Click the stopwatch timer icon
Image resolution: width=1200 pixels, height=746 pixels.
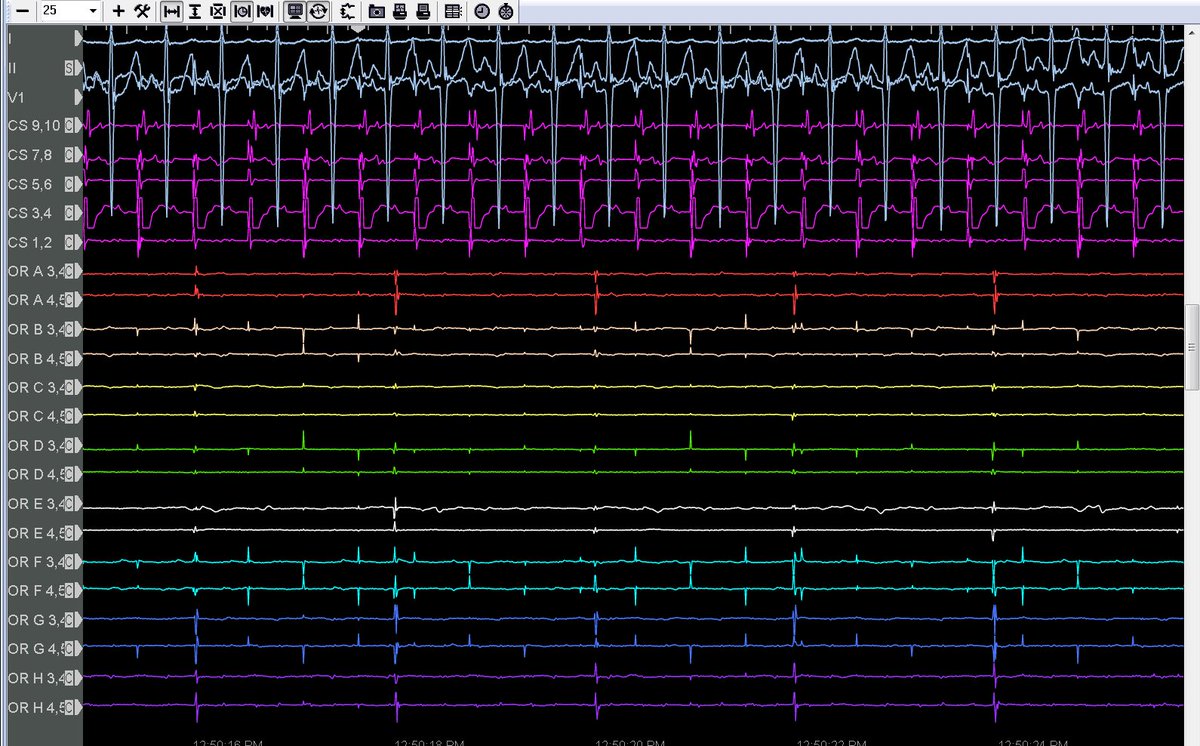pyautogui.click(x=506, y=11)
